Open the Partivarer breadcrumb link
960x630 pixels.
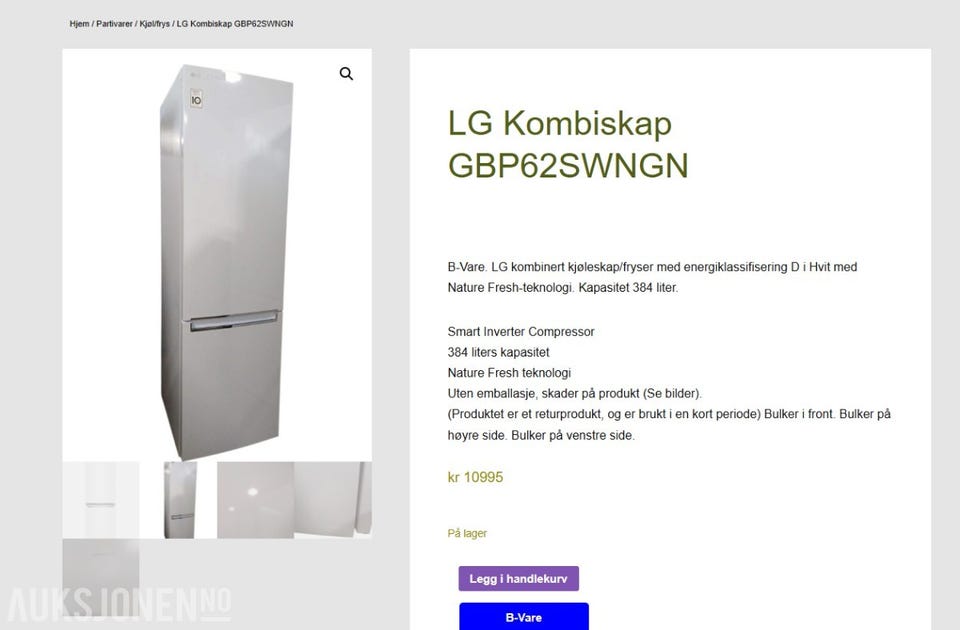point(114,24)
